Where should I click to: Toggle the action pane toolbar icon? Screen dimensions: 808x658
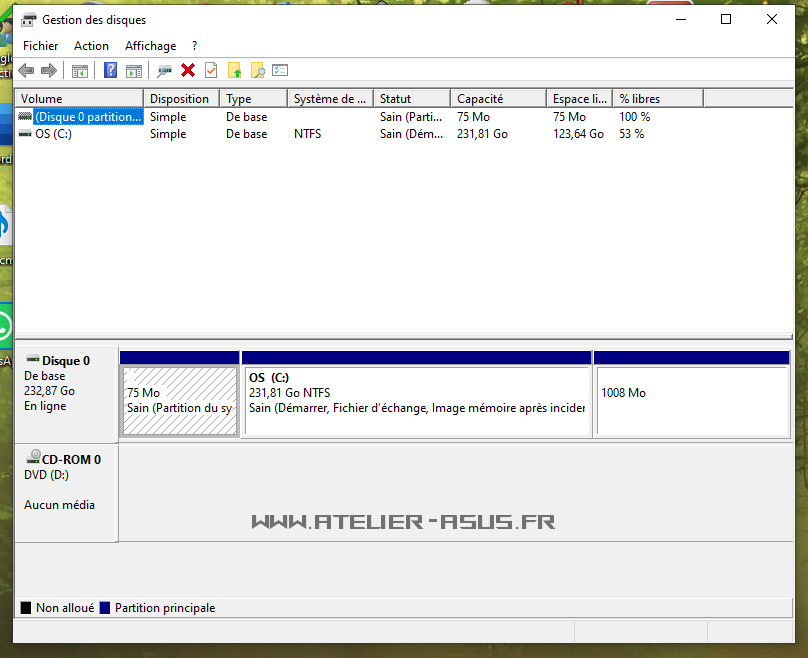click(133, 70)
